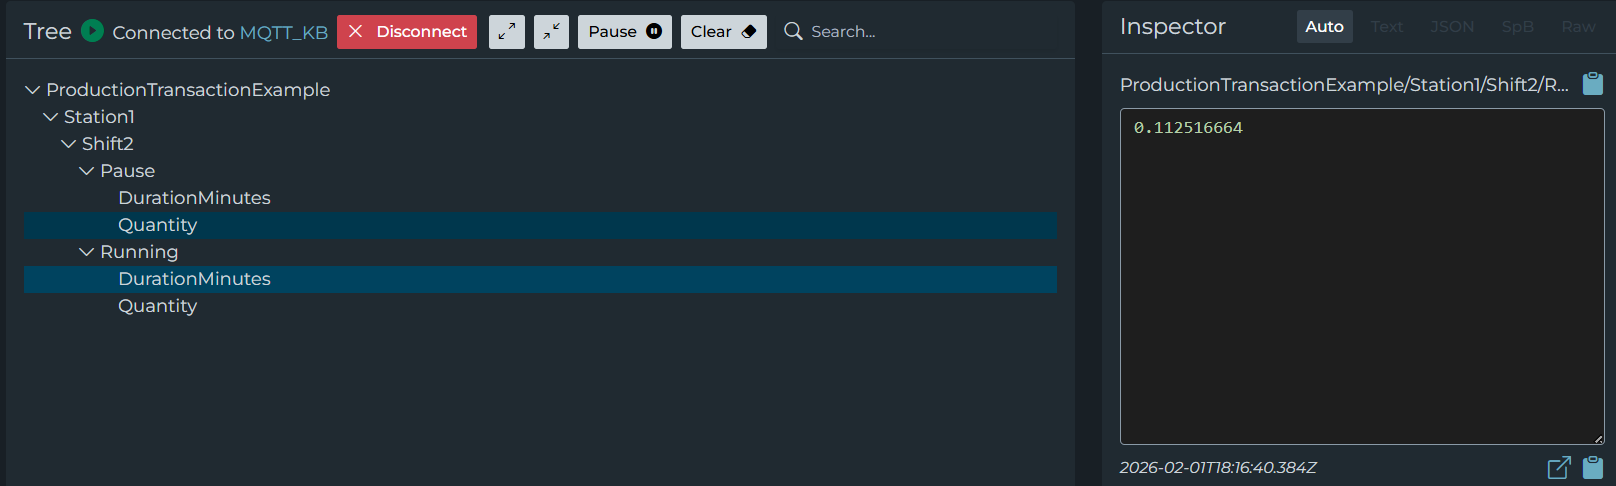Image resolution: width=1616 pixels, height=486 pixels.
Task: Collapse the Running branch
Action: pos(87,252)
